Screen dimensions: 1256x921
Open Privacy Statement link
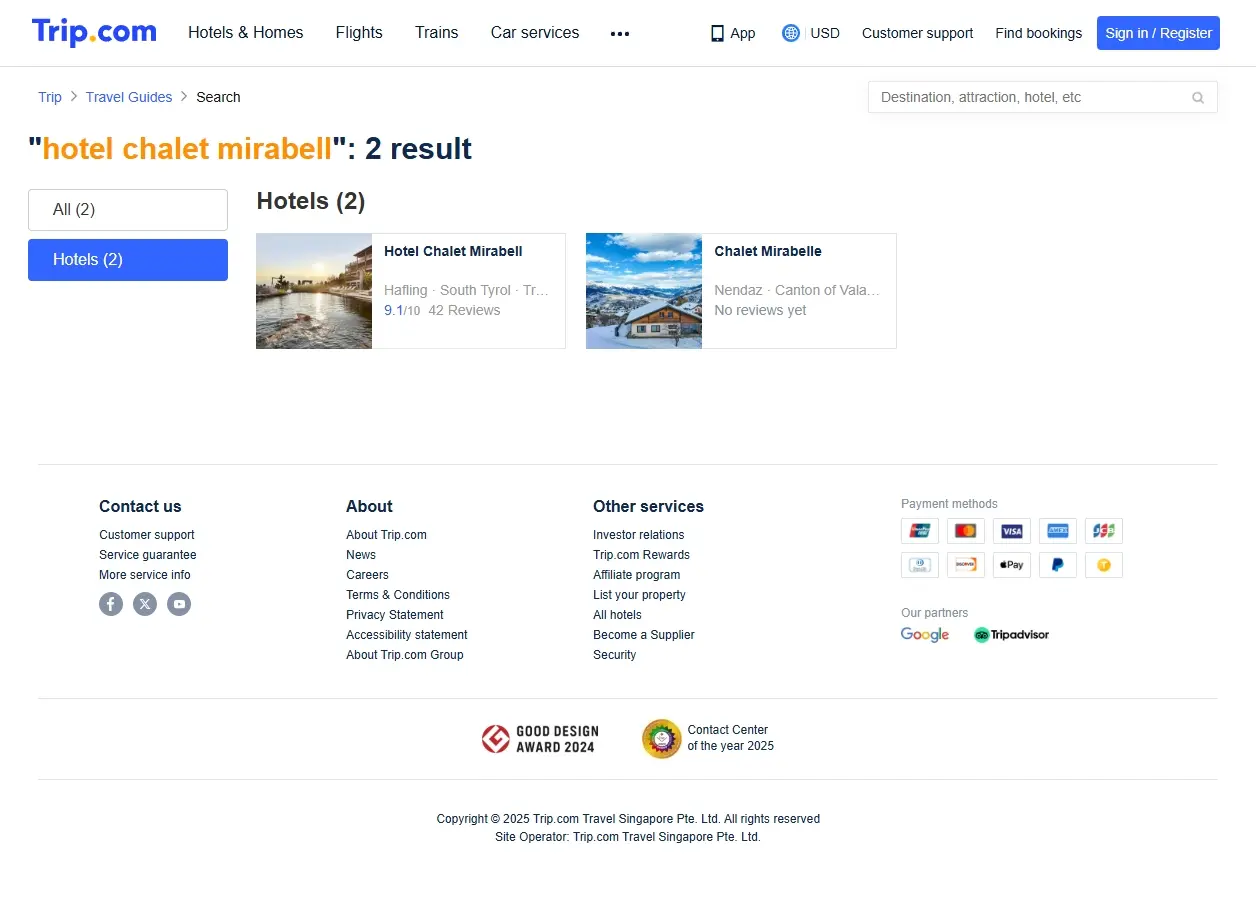(x=395, y=615)
